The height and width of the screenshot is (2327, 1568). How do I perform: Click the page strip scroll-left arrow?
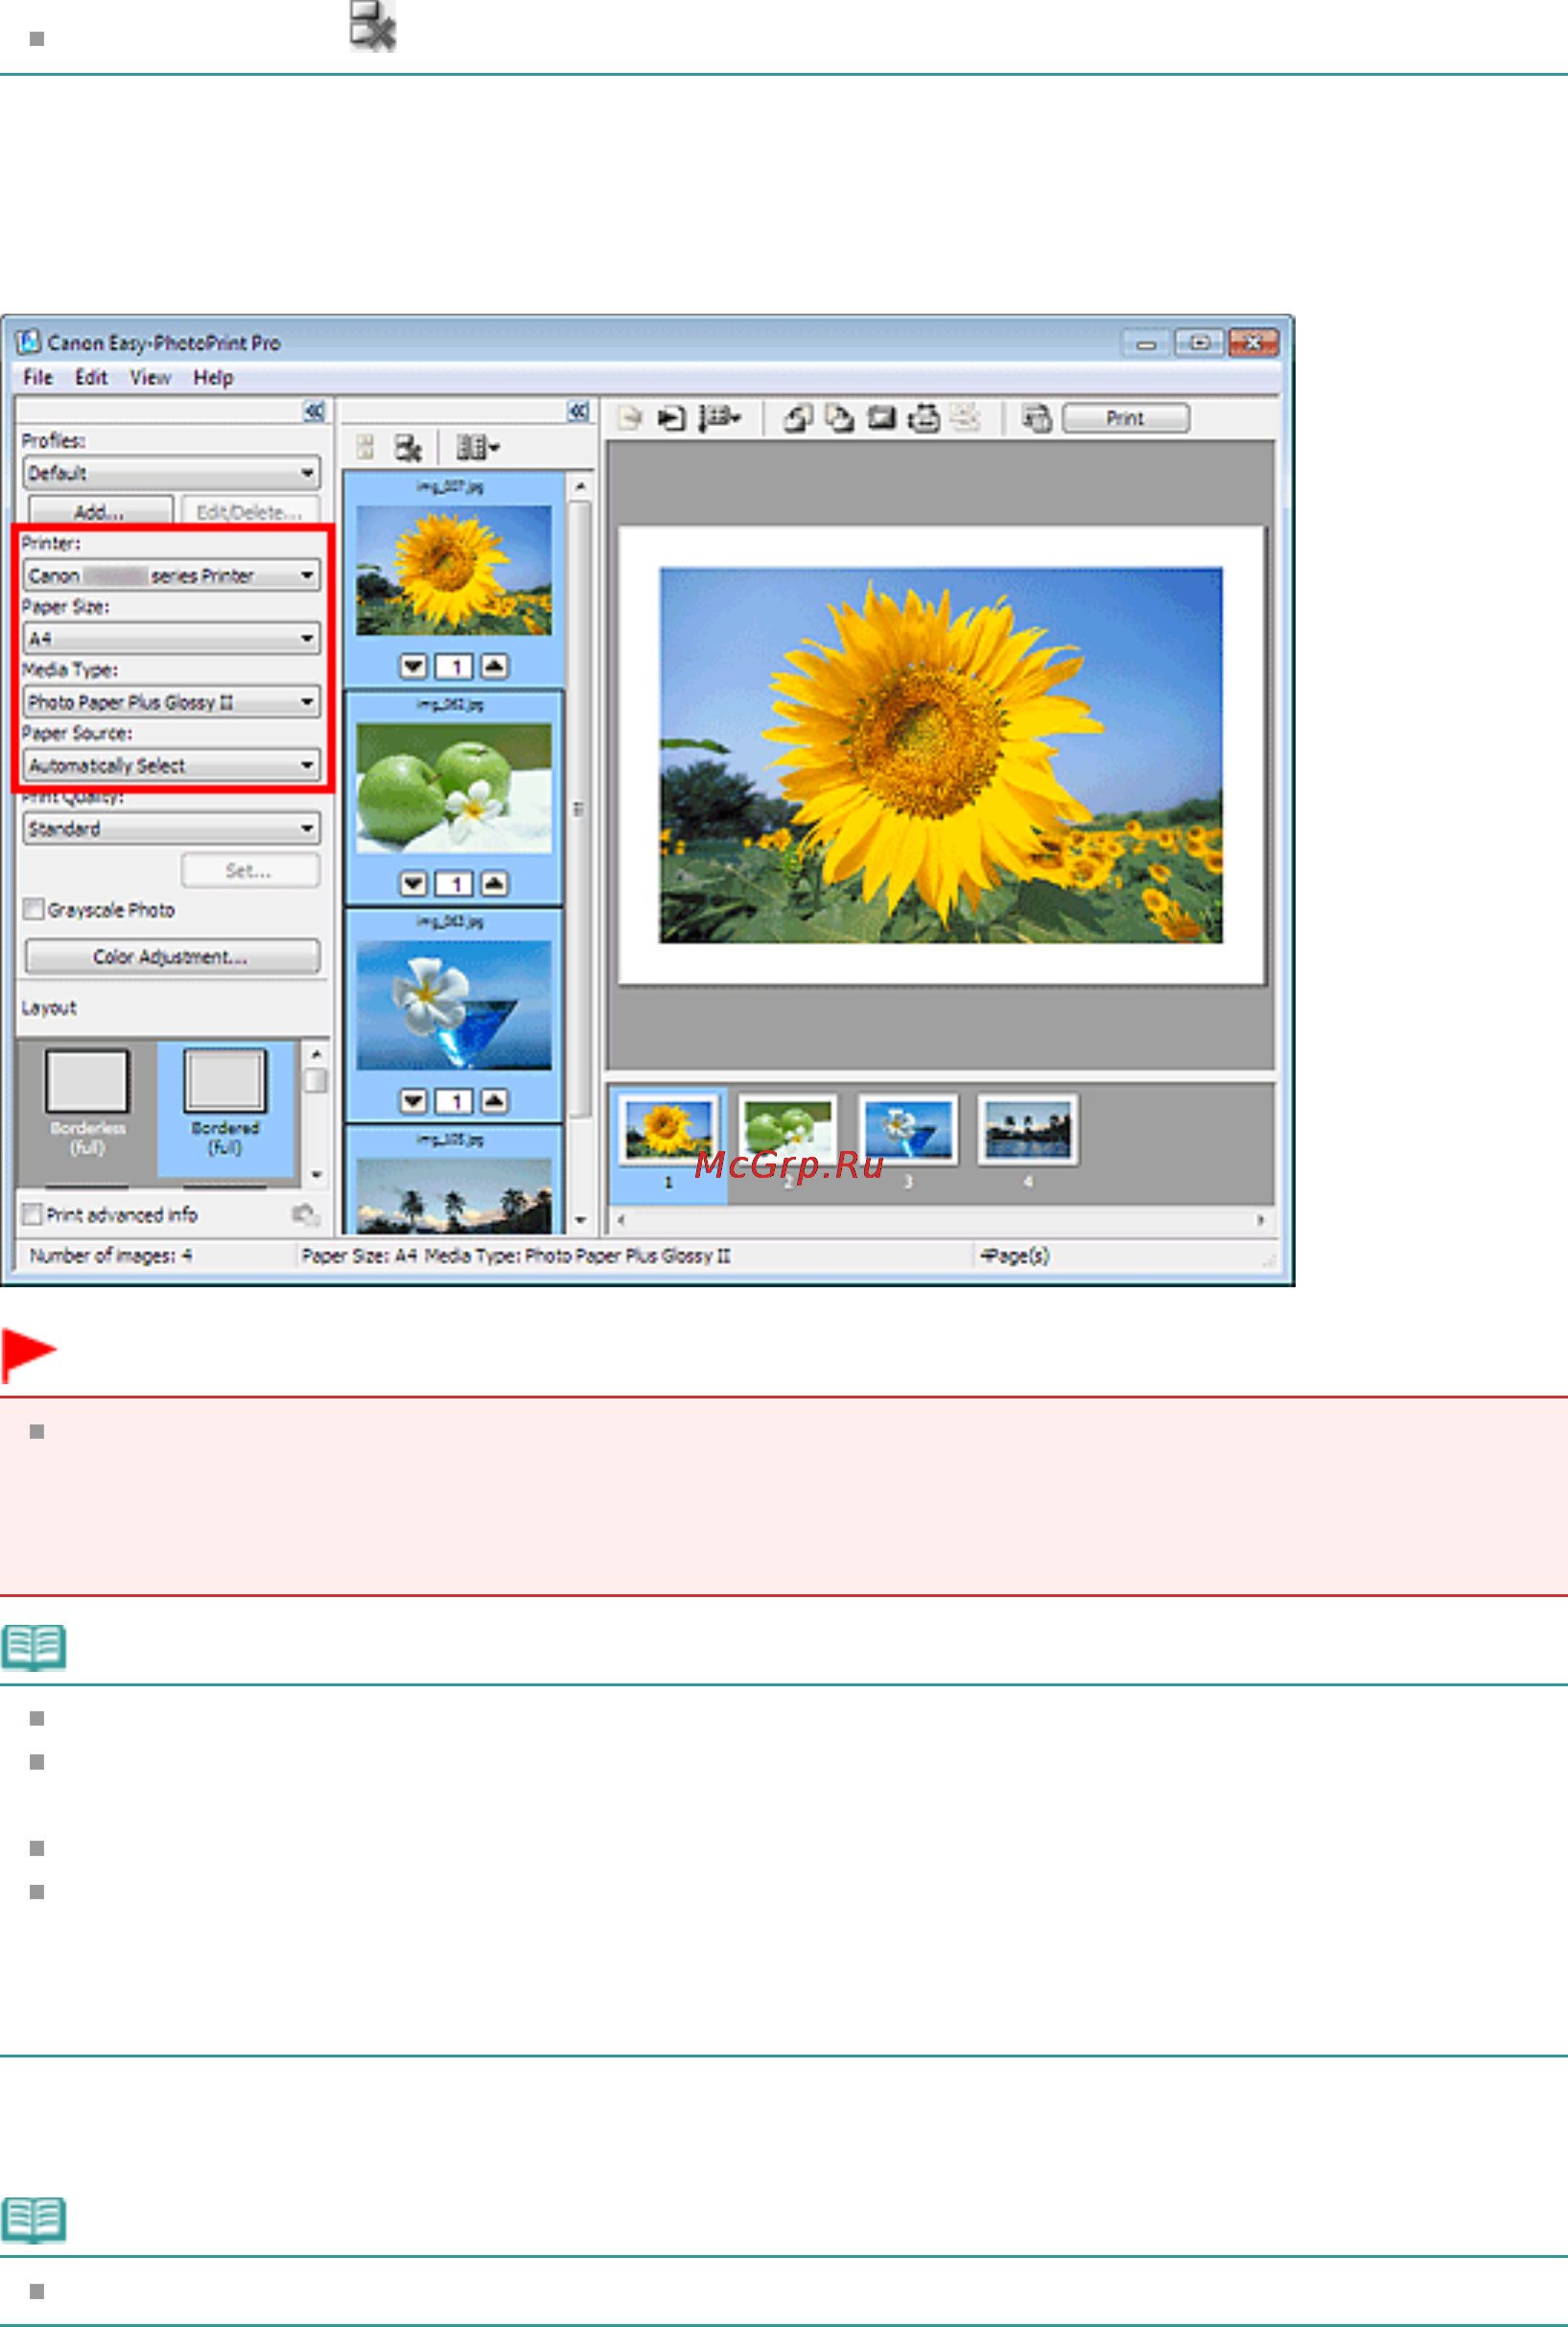coord(621,1220)
